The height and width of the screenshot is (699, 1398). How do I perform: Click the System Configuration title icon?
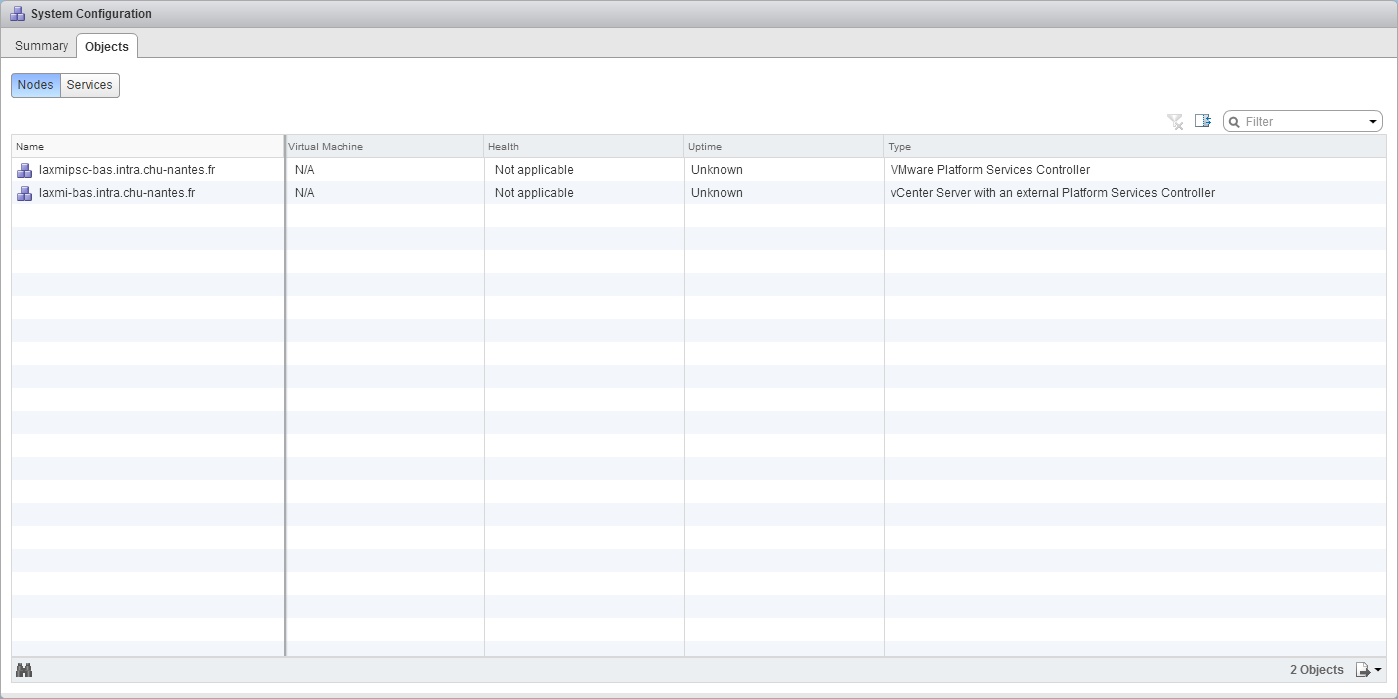pos(18,14)
